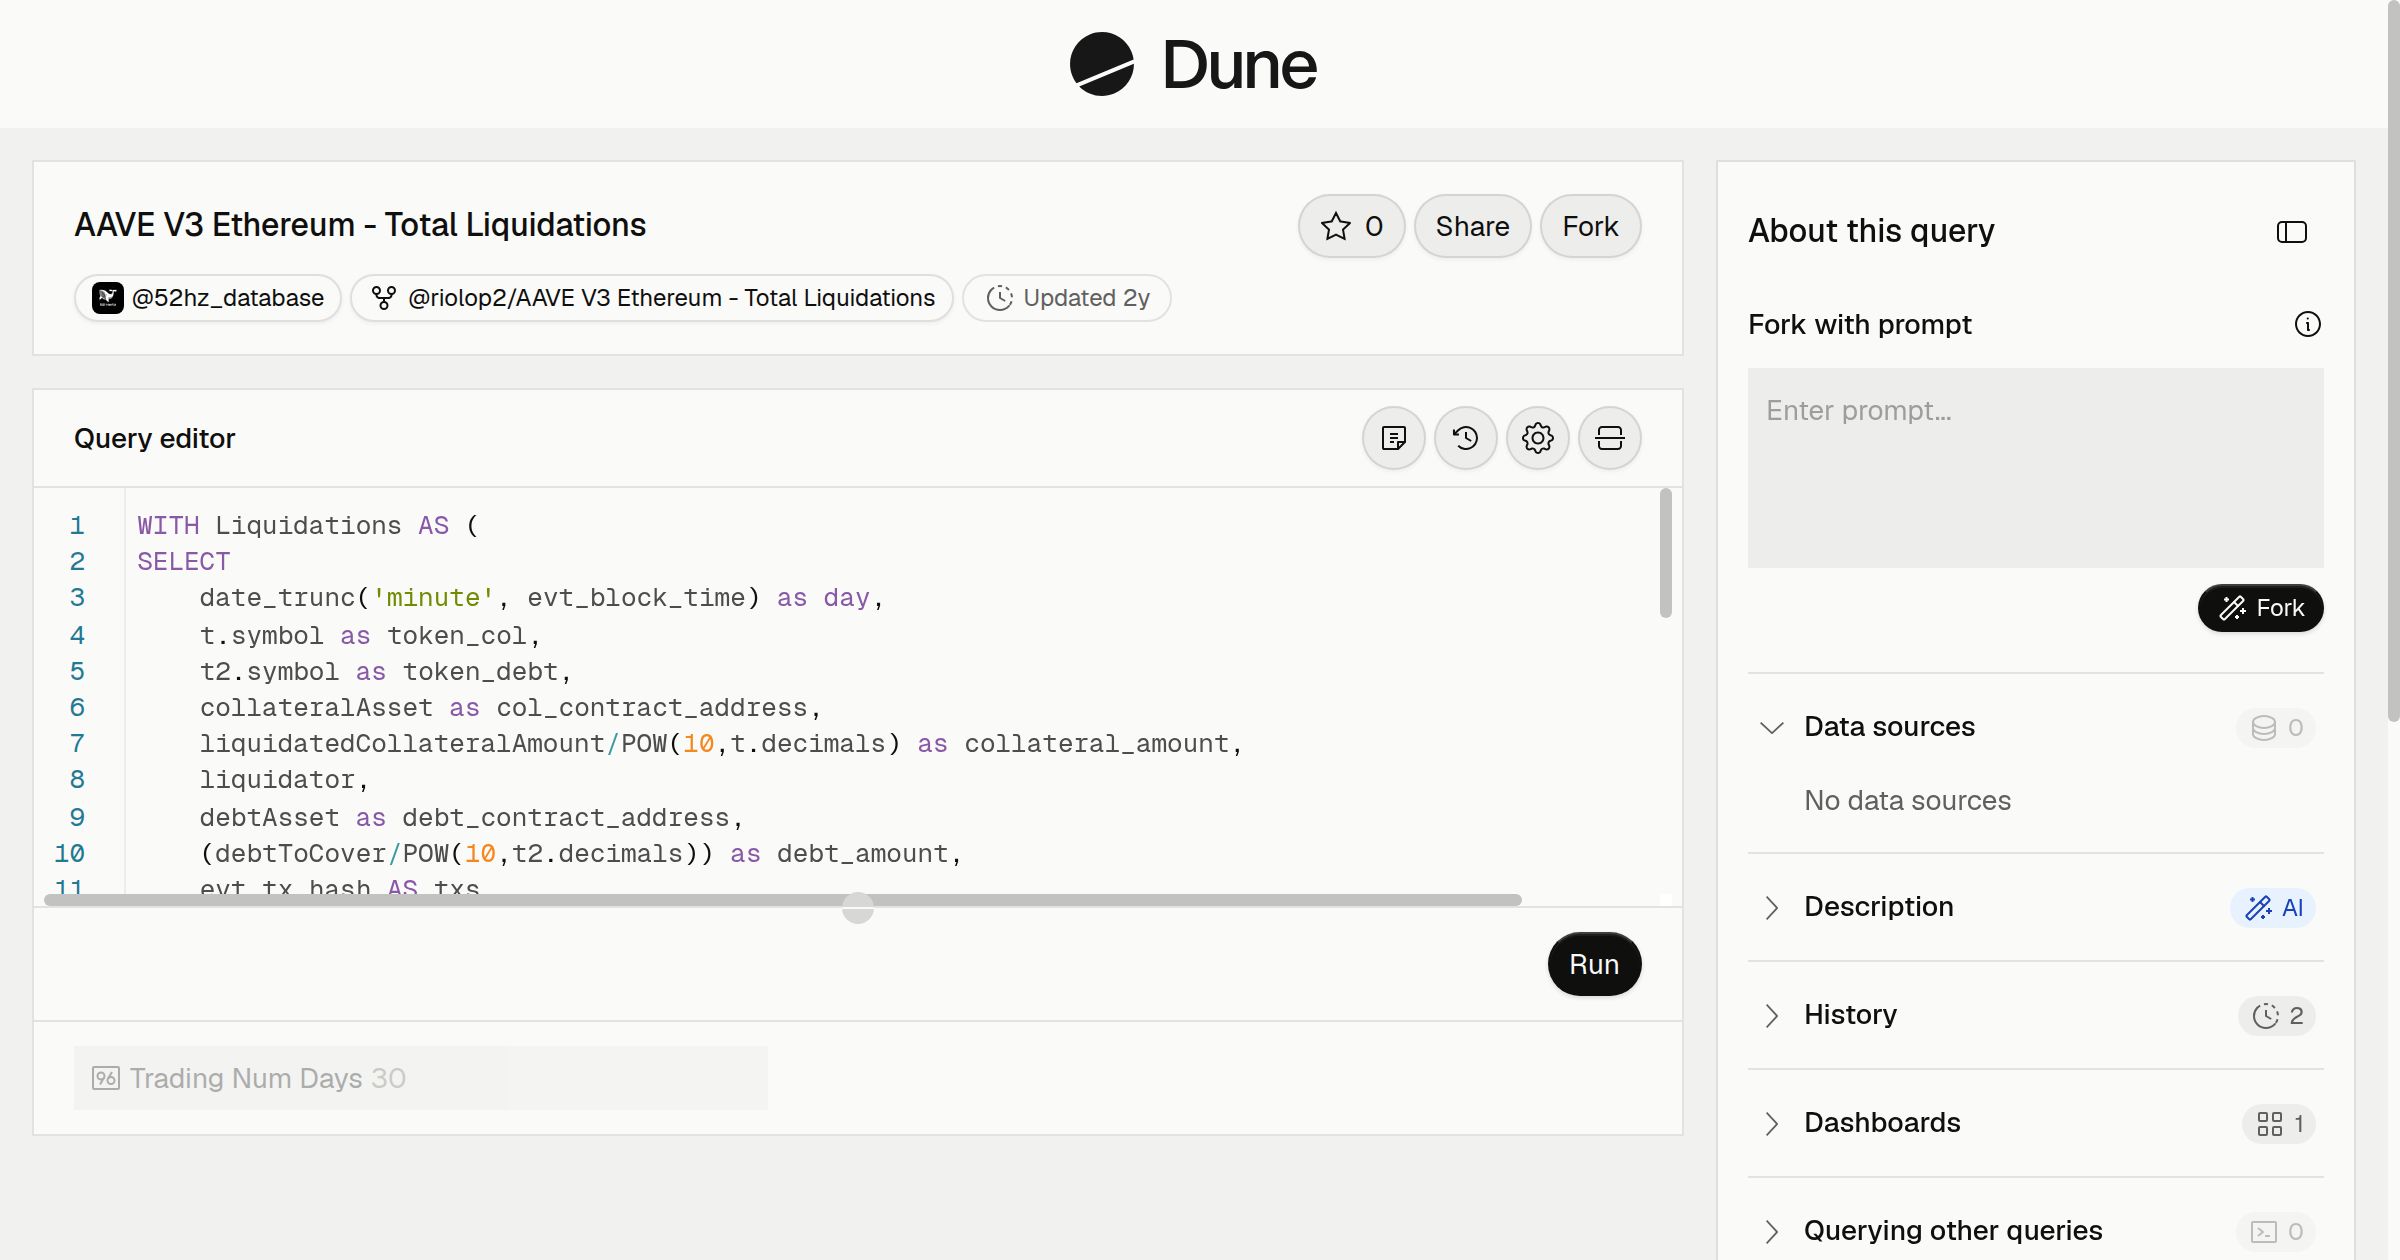Click the Data sources count badge
The height and width of the screenshot is (1260, 2400).
click(2277, 728)
